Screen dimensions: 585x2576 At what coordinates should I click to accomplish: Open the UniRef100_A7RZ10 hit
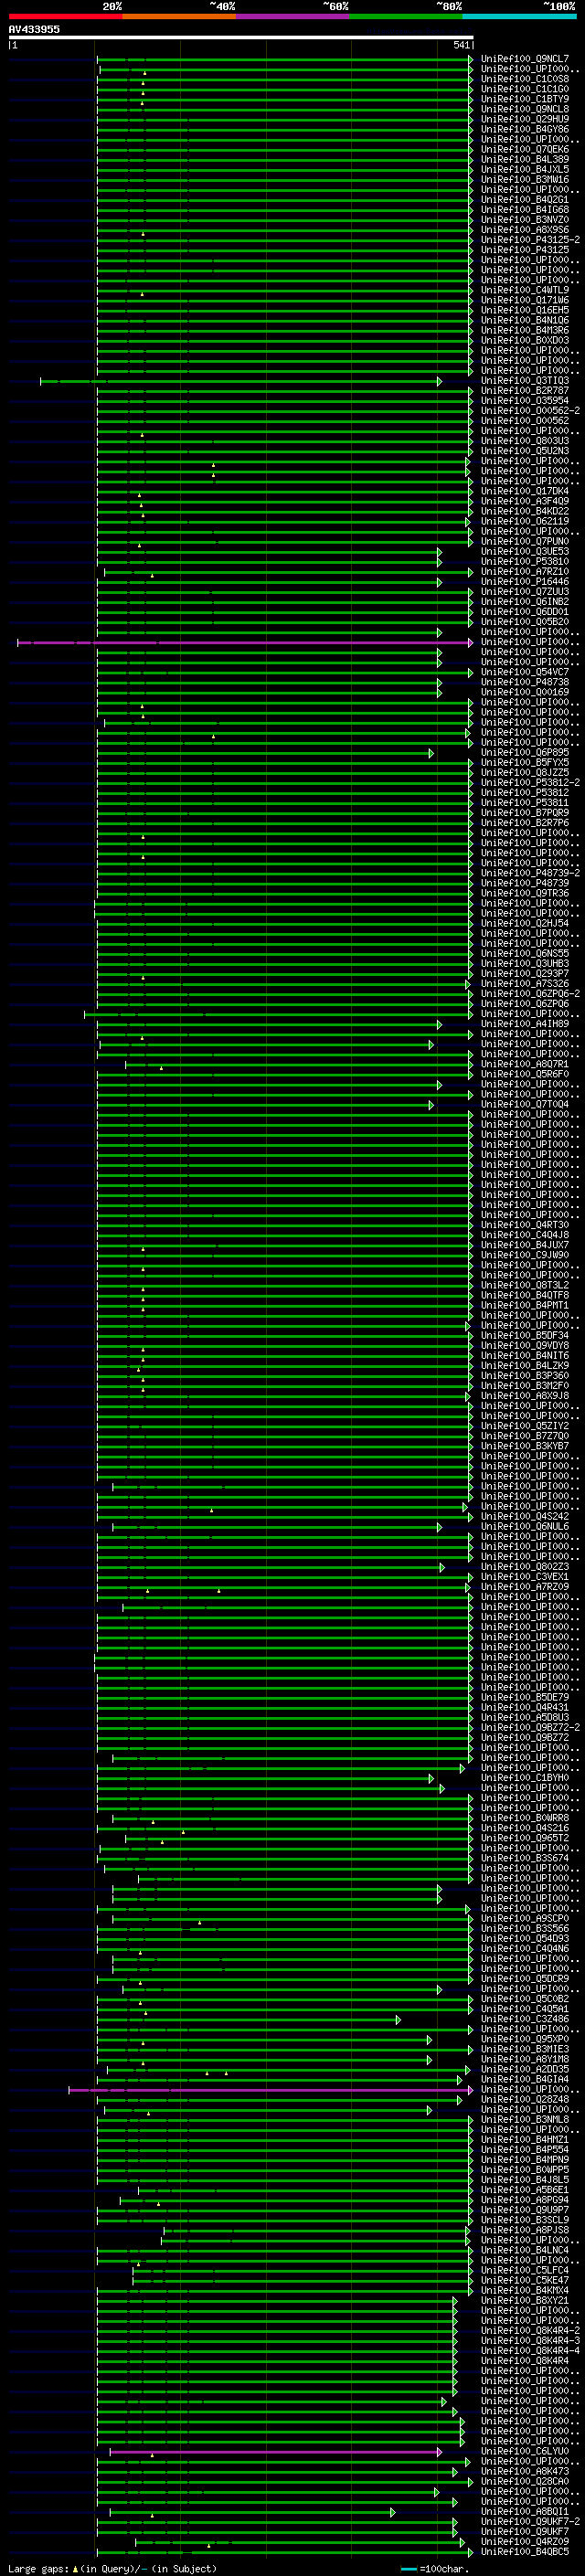524,572
